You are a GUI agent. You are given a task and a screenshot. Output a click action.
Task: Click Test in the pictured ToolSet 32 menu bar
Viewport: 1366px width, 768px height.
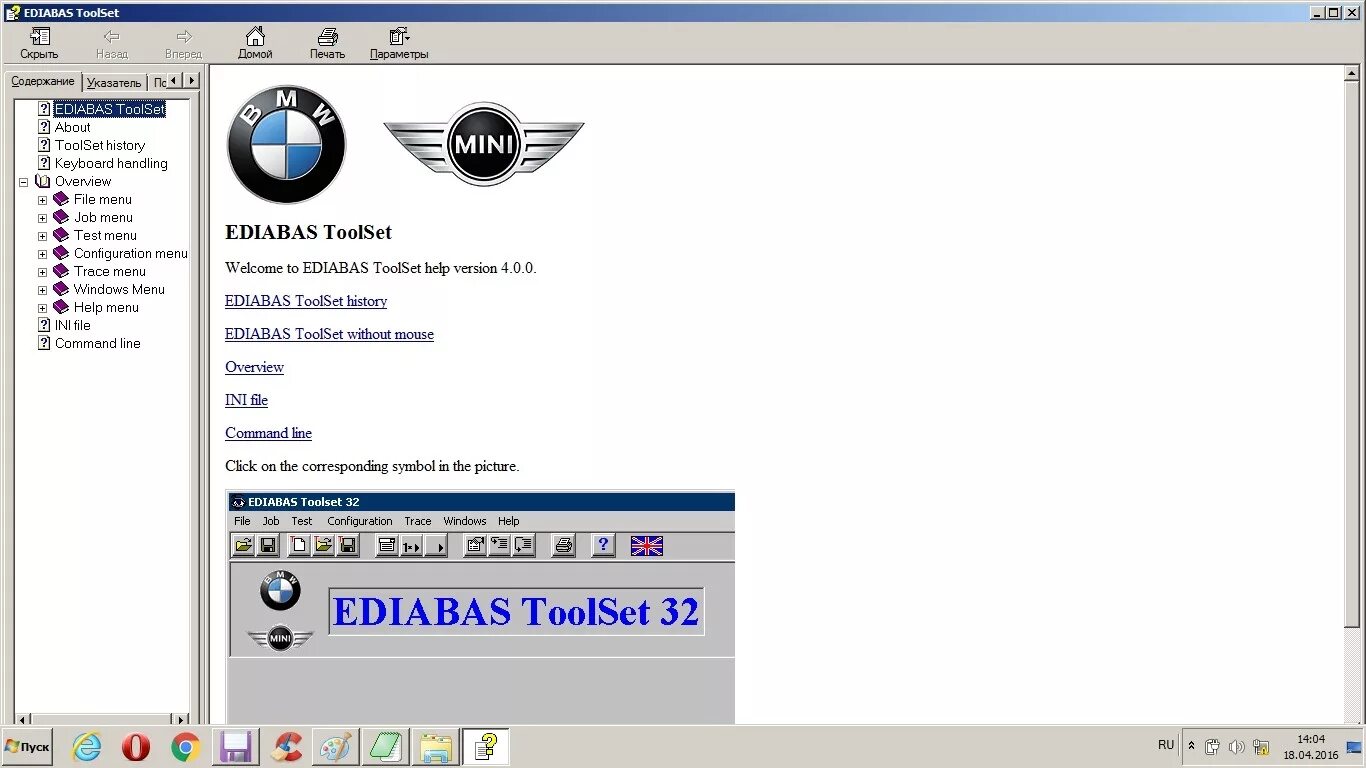(302, 521)
